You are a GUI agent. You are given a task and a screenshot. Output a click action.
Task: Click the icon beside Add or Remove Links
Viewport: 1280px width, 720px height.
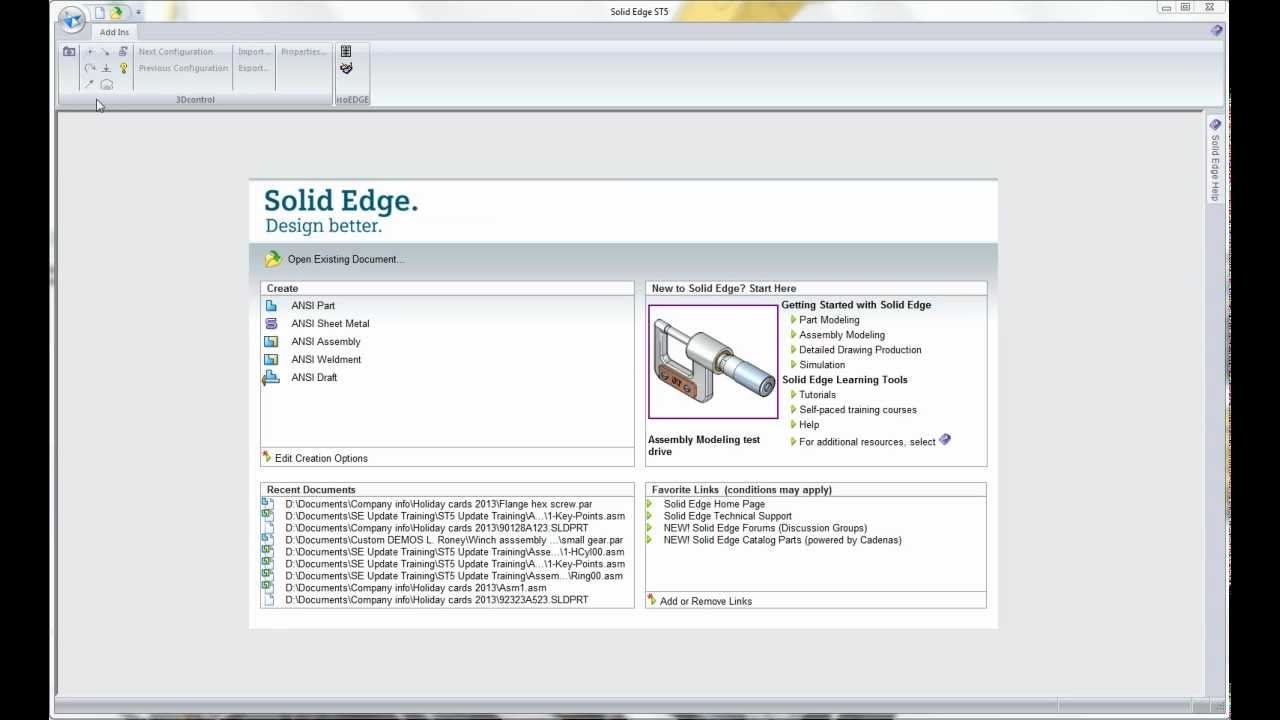coord(652,600)
